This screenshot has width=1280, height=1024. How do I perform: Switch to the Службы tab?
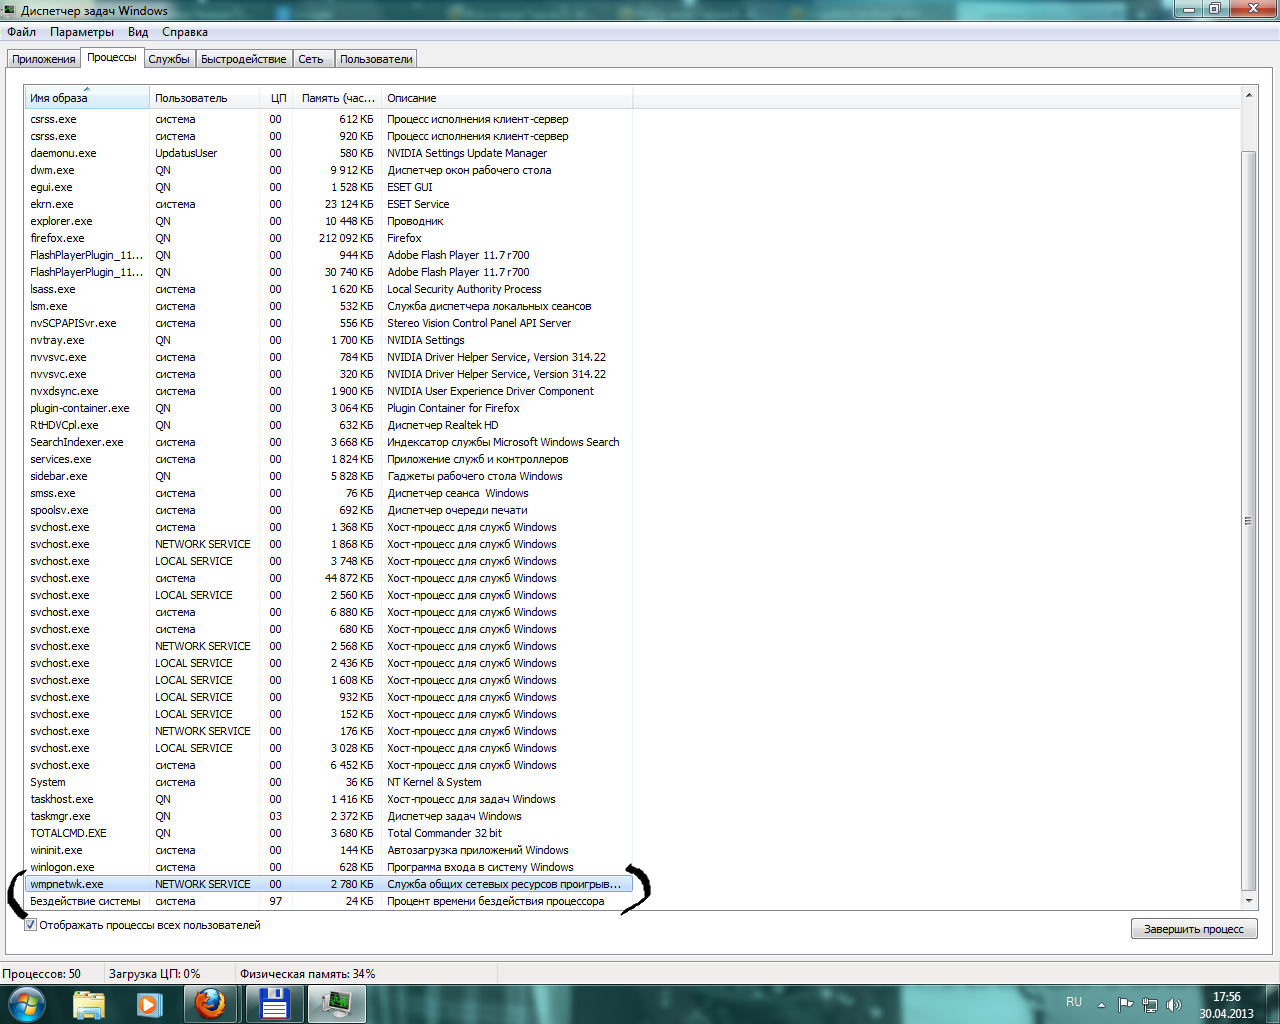(169, 59)
